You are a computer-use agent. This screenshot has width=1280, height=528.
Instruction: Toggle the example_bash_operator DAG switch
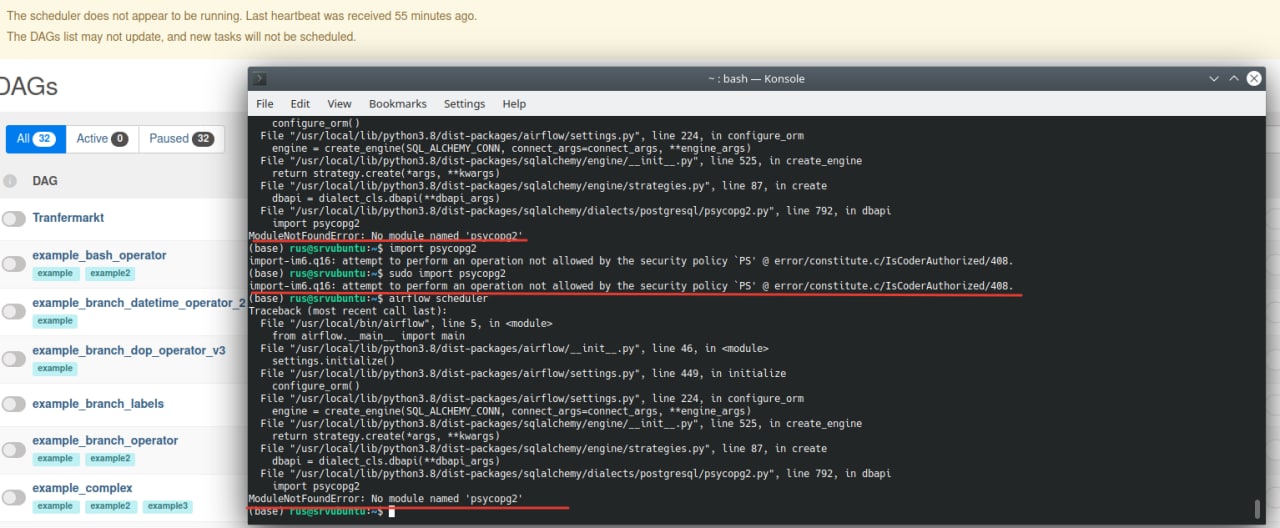click(13, 264)
